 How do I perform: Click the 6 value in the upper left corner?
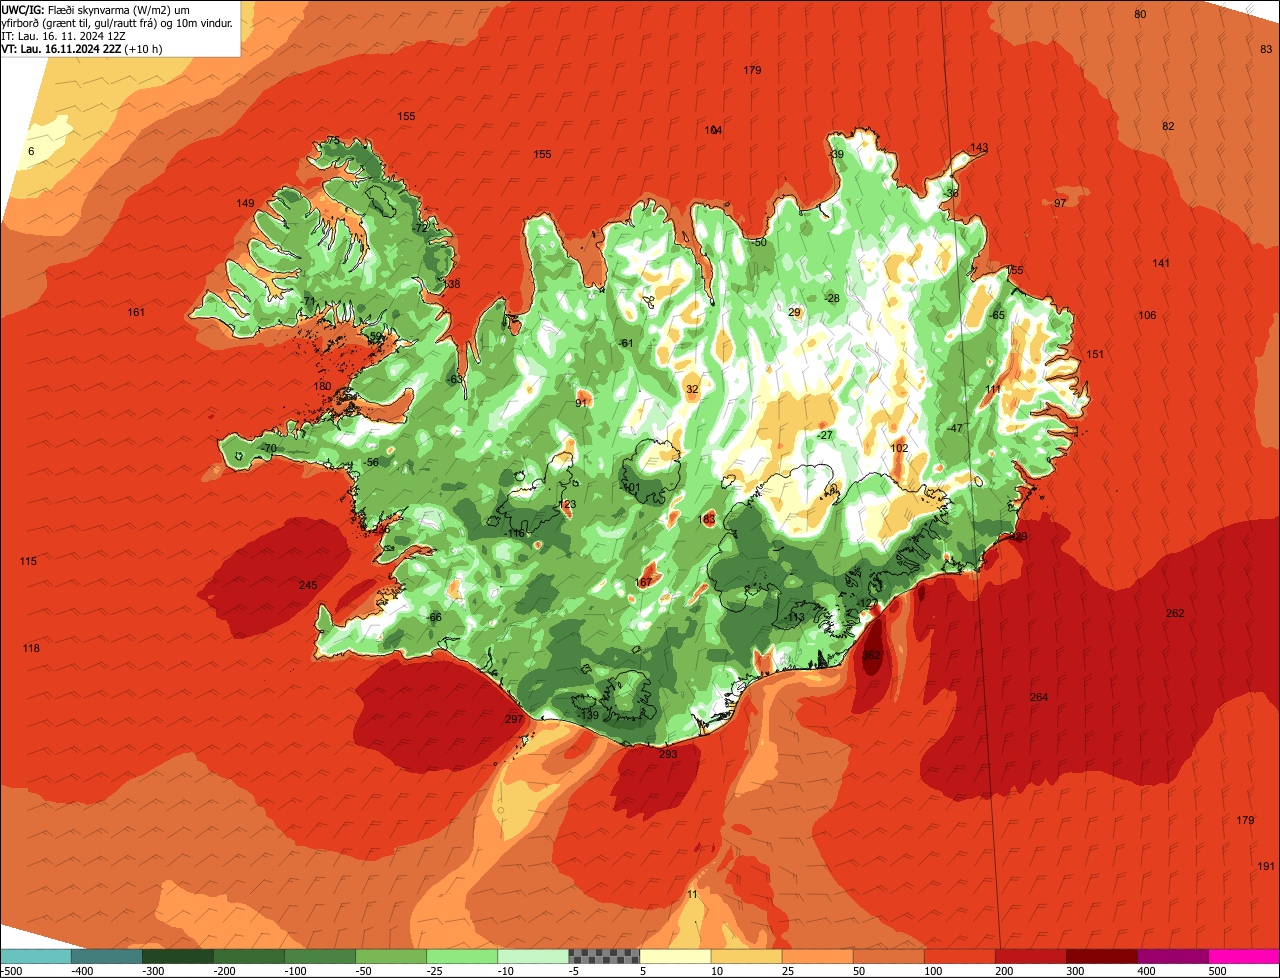[31, 151]
